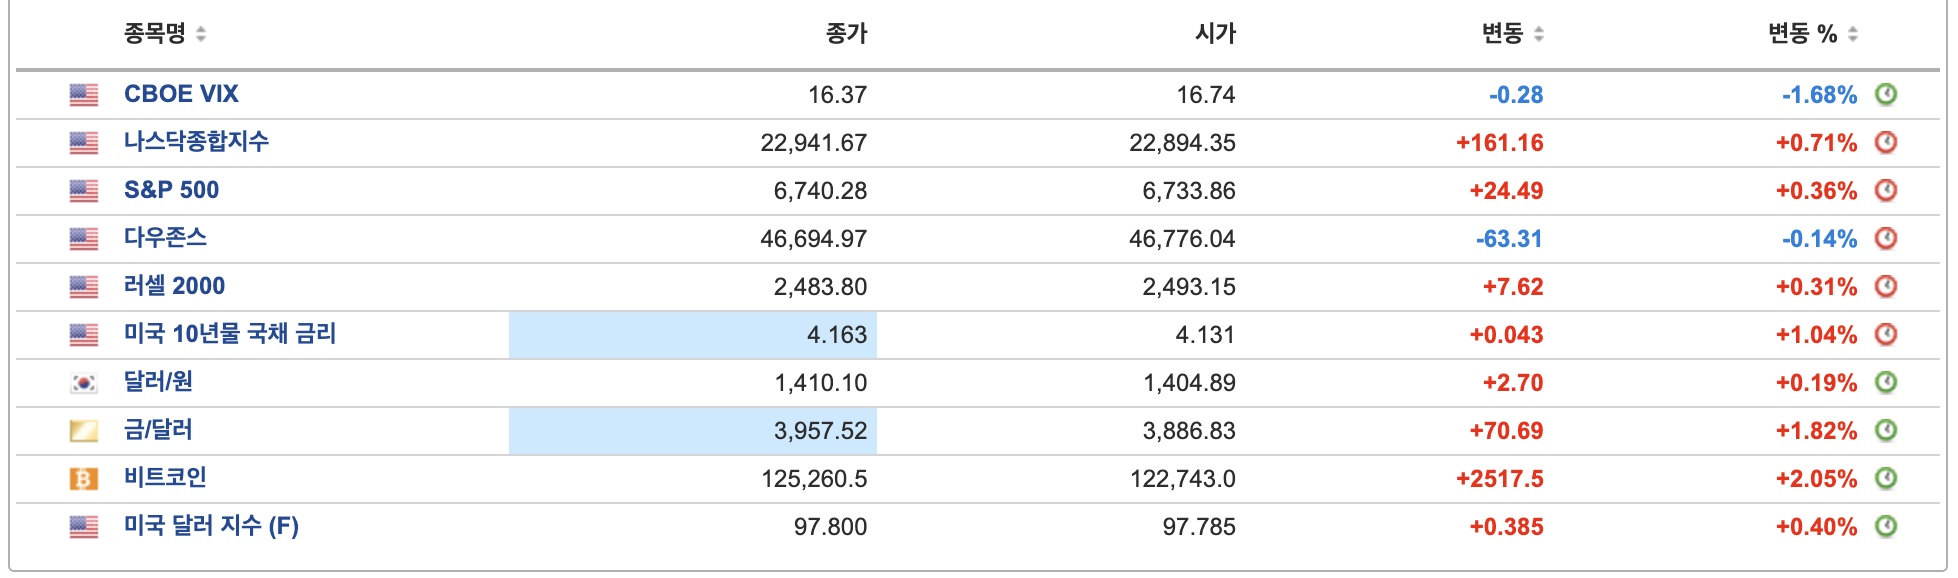Click the red clock icon in 다우존스 row
This screenshot has width=1958, height=578.
[x=1884, y=238]
